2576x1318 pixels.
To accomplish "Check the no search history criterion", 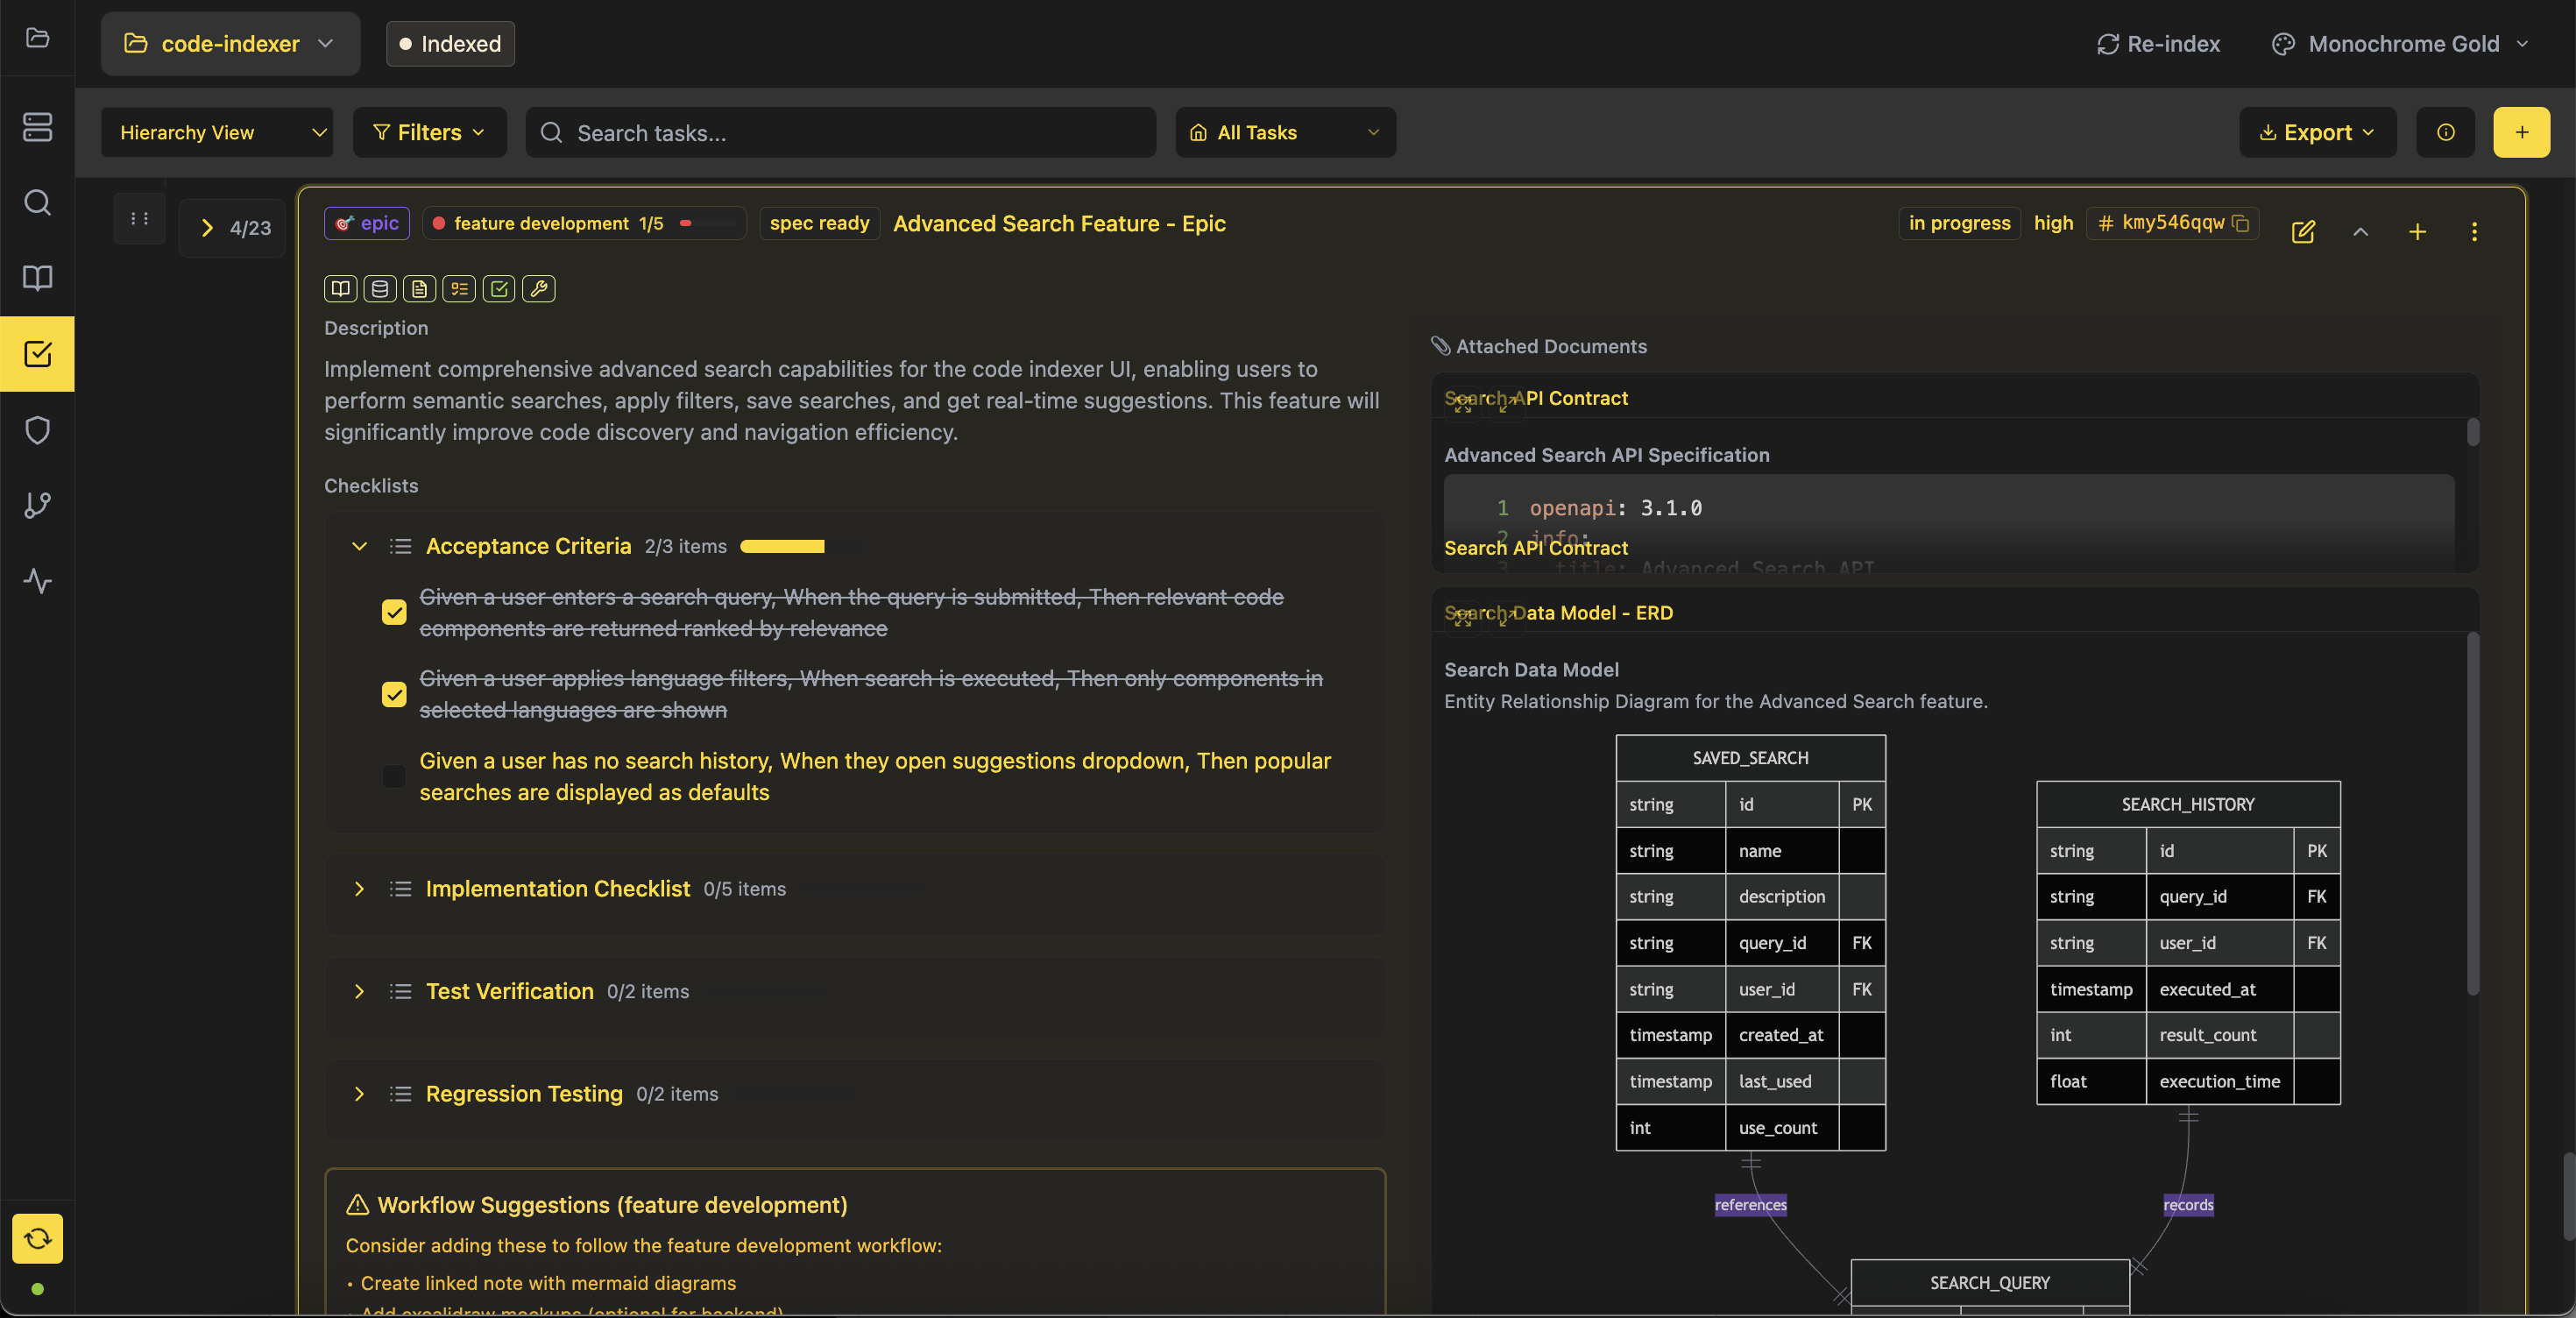I will click(394, 776).
